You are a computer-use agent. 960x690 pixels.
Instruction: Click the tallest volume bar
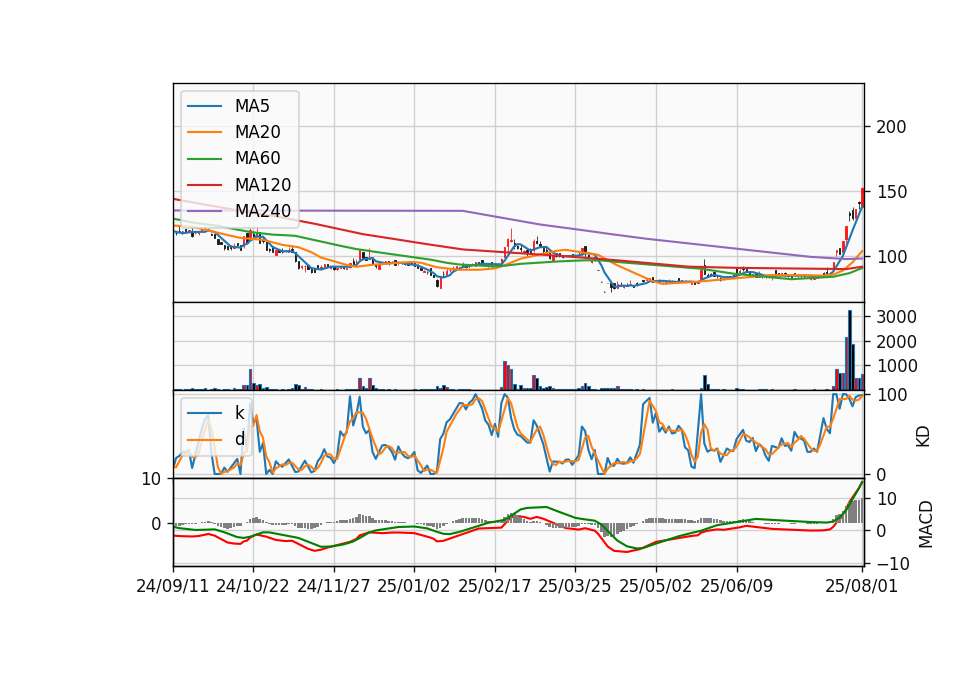(850, 350)
